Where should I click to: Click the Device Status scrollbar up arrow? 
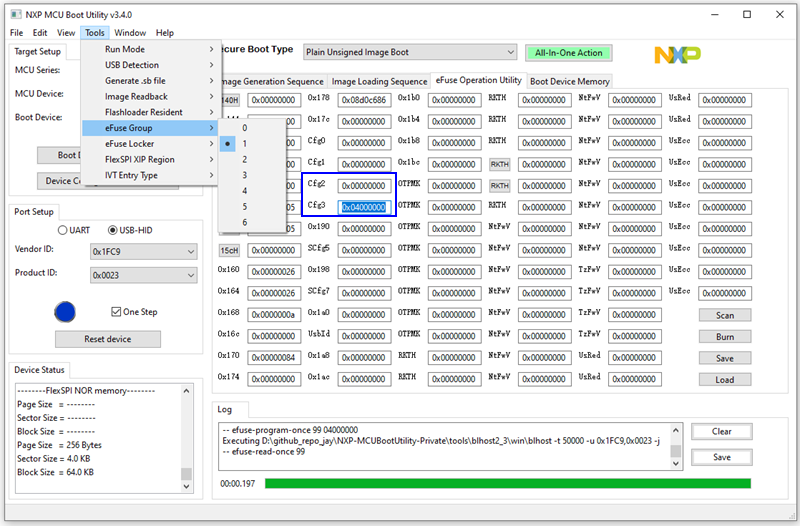point(186,391)
